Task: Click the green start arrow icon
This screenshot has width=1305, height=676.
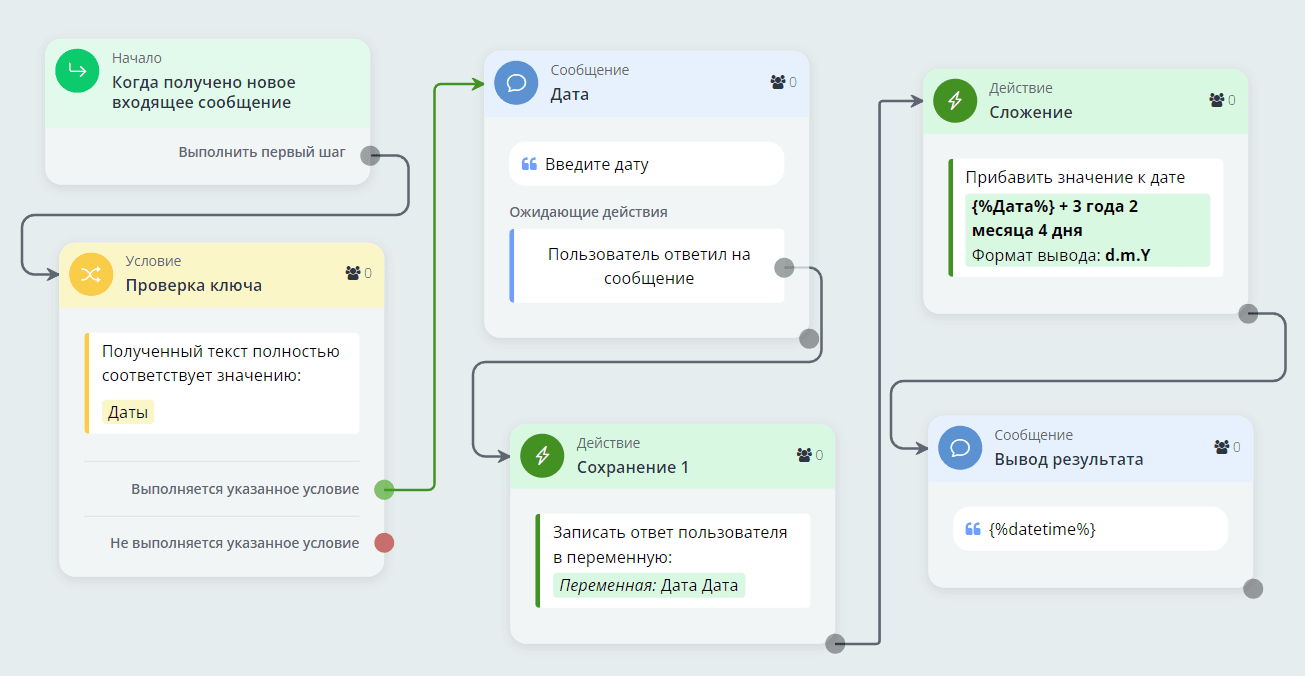Action: [x=78, y=70]
